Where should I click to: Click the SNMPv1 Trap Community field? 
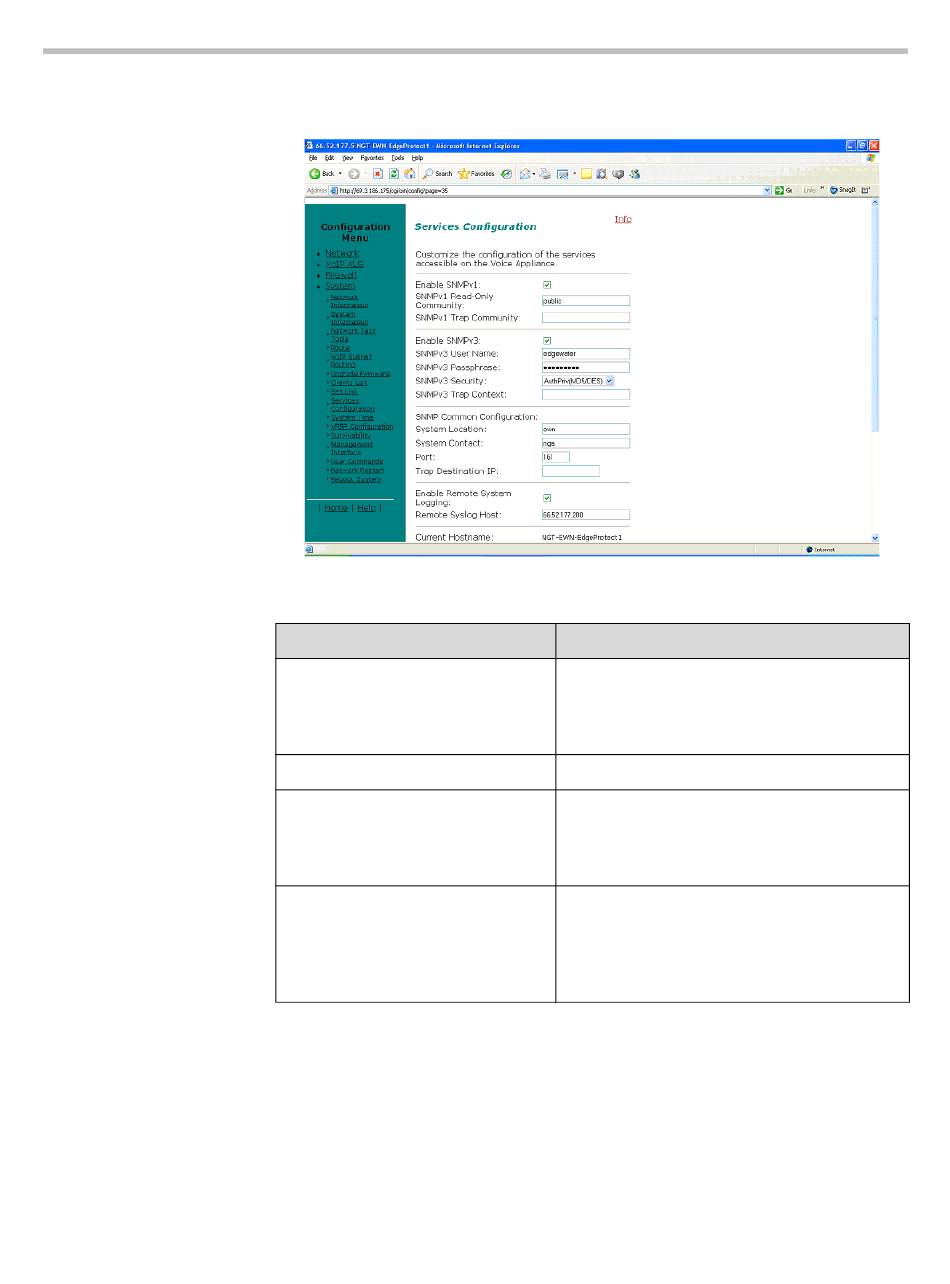[586, 318]
